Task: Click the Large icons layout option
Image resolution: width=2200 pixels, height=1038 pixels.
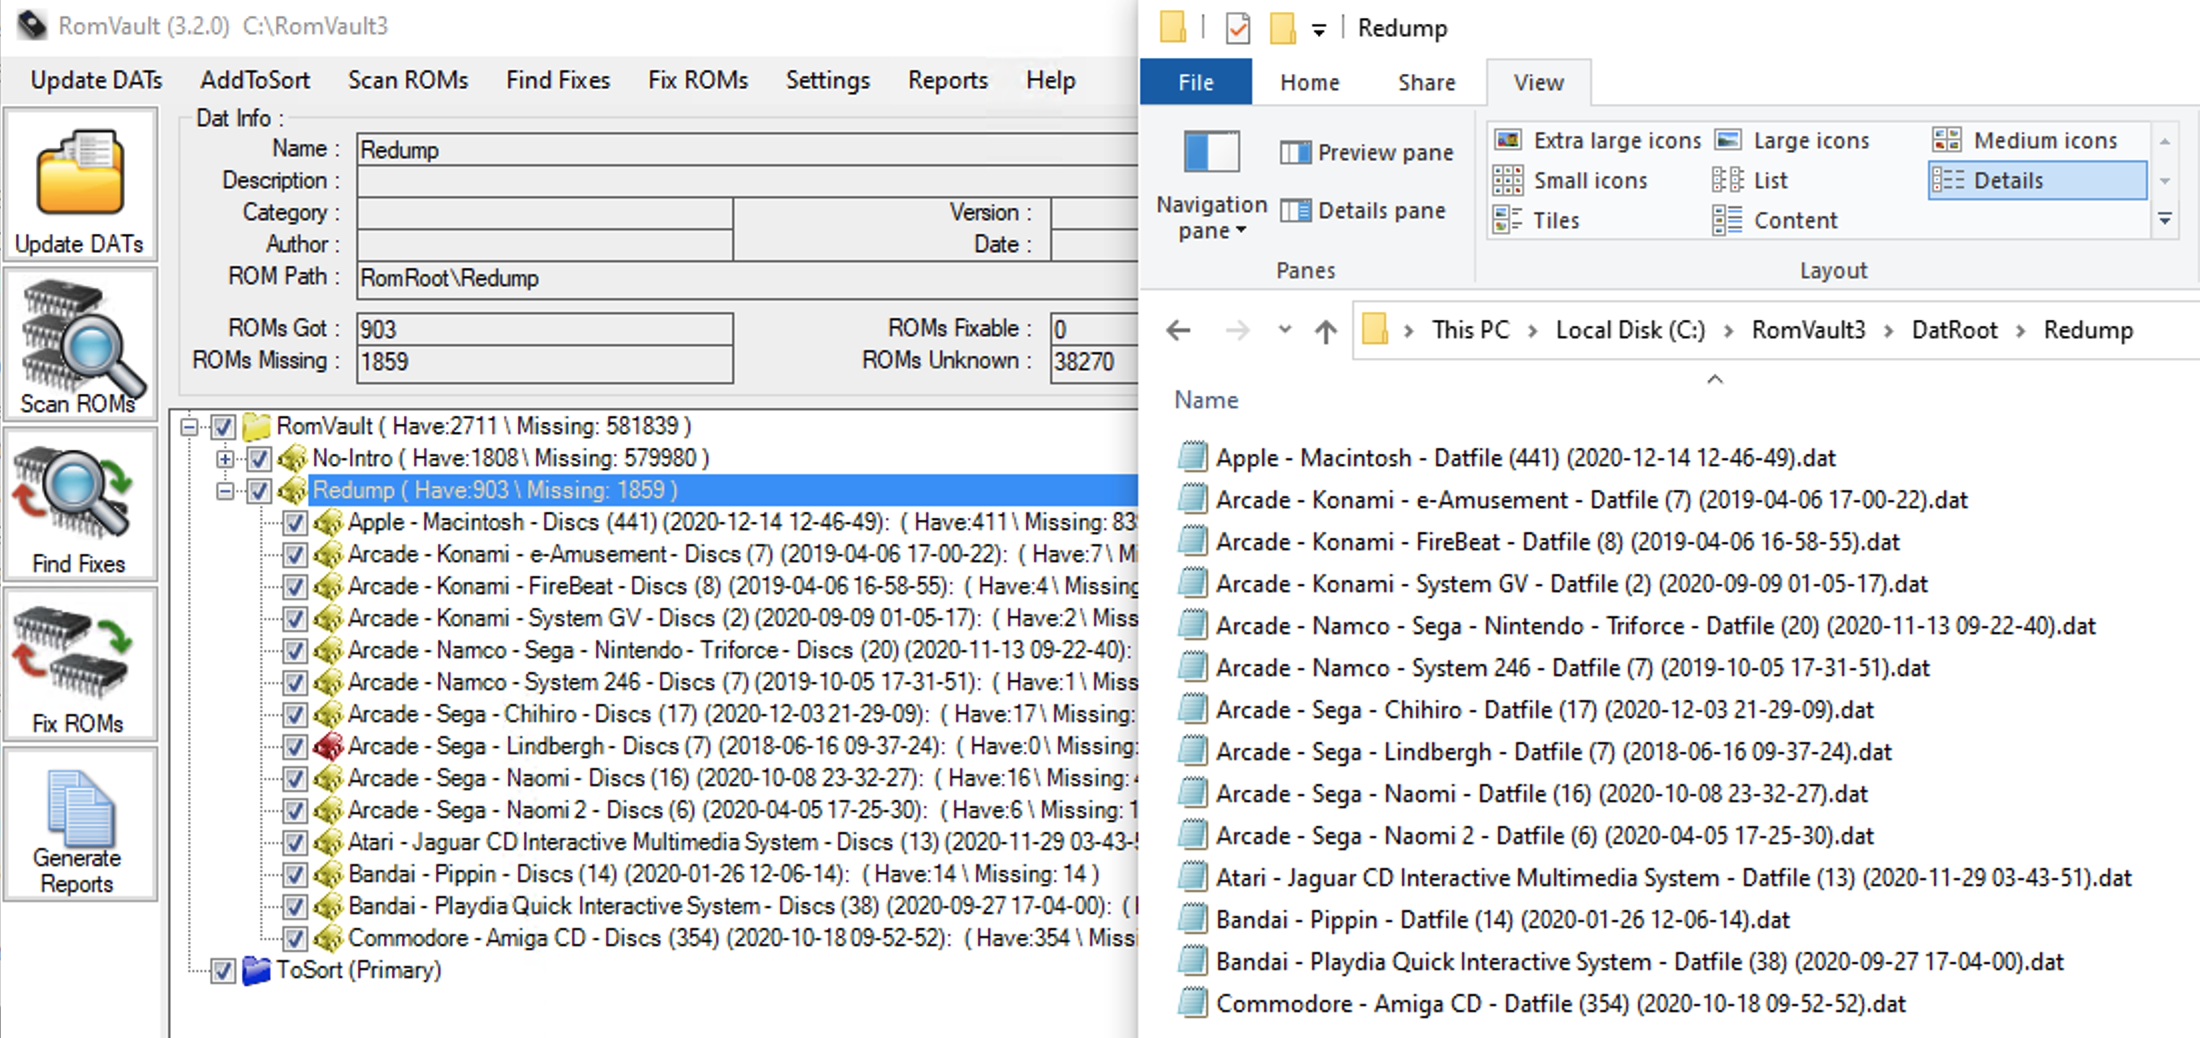Action: pos(1792,140)
